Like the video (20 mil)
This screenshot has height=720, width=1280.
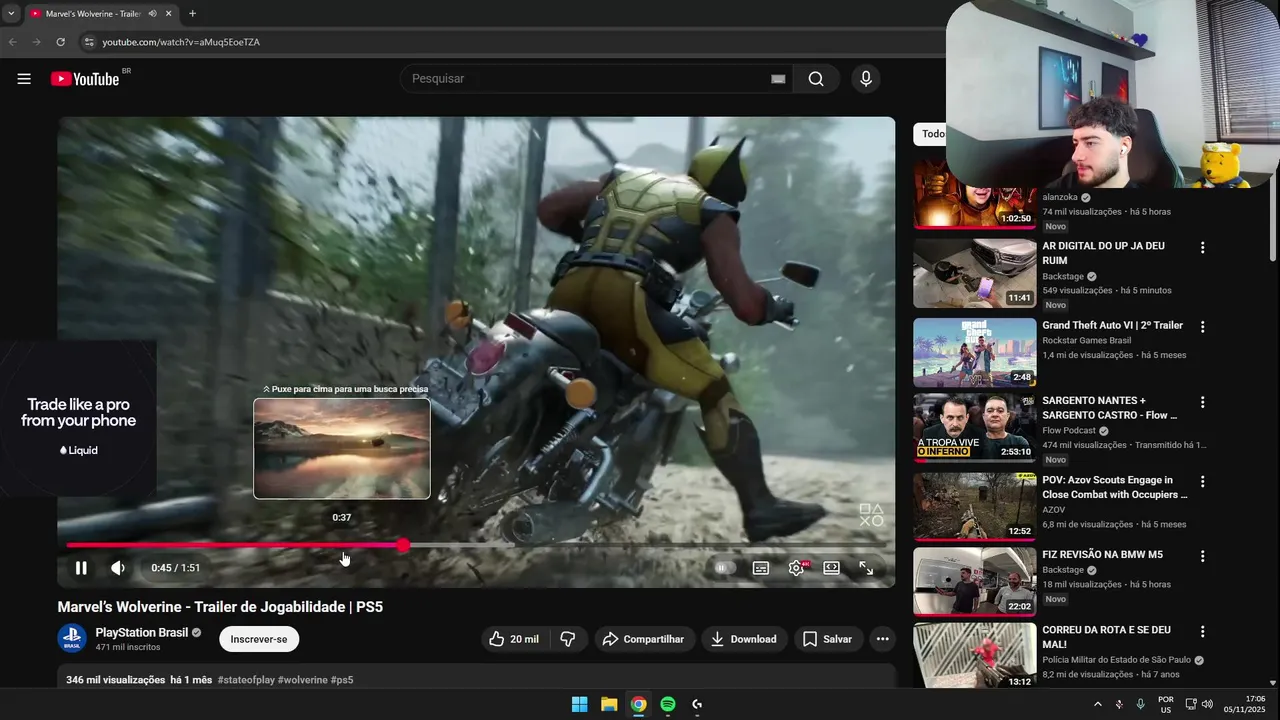click(514, 639)
